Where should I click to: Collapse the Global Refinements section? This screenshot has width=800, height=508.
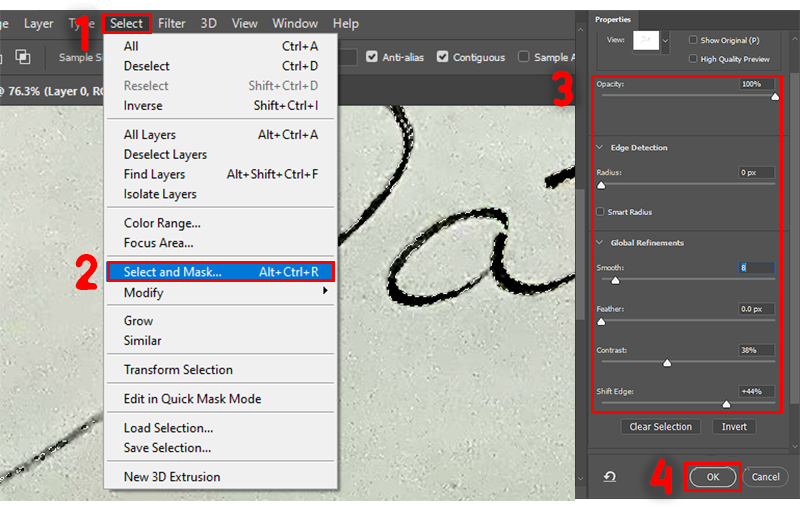pos(600,243)
